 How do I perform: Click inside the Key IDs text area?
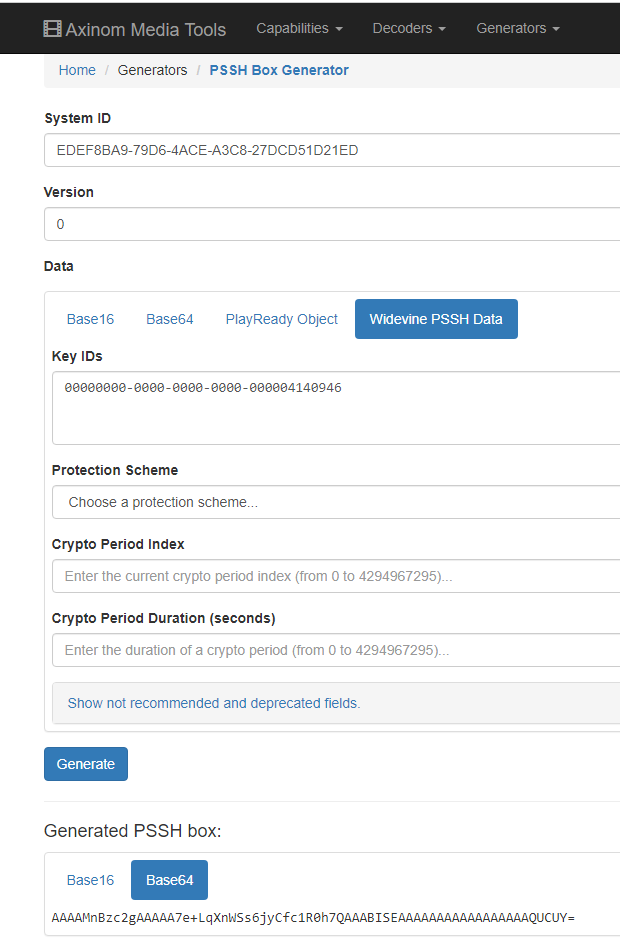335,408
